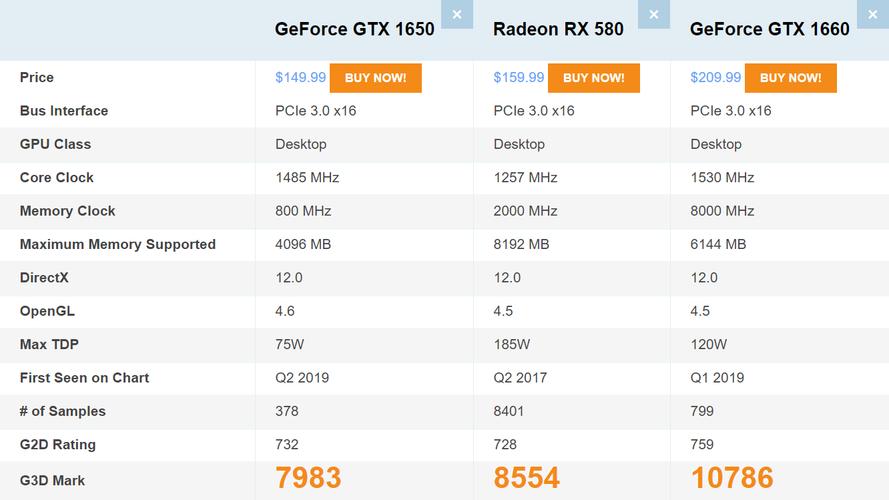The height and width of the screenshot is (500, 889).
Task: Select the Maximum Memory Supported label
Action: pyautogui.click(x=117, y=245)
